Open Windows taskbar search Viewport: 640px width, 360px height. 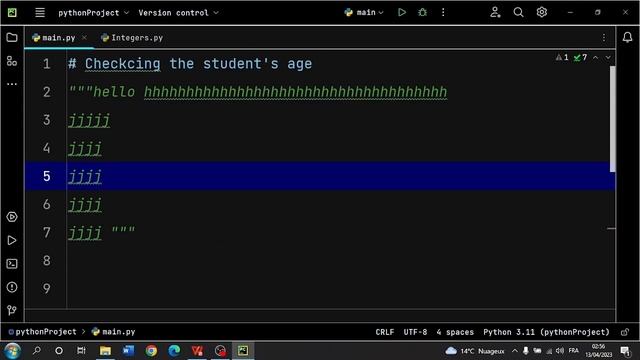click(36, 351)
